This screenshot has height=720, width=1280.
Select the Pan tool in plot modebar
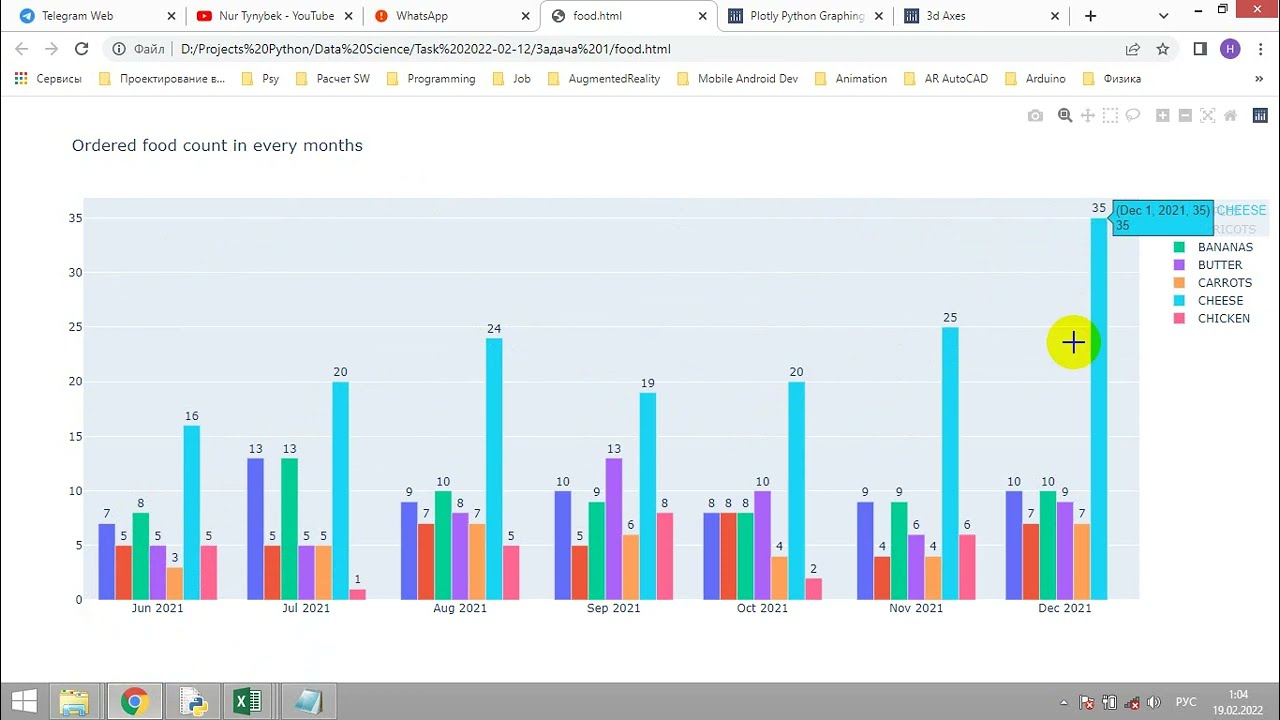(x=1088, y=116)
